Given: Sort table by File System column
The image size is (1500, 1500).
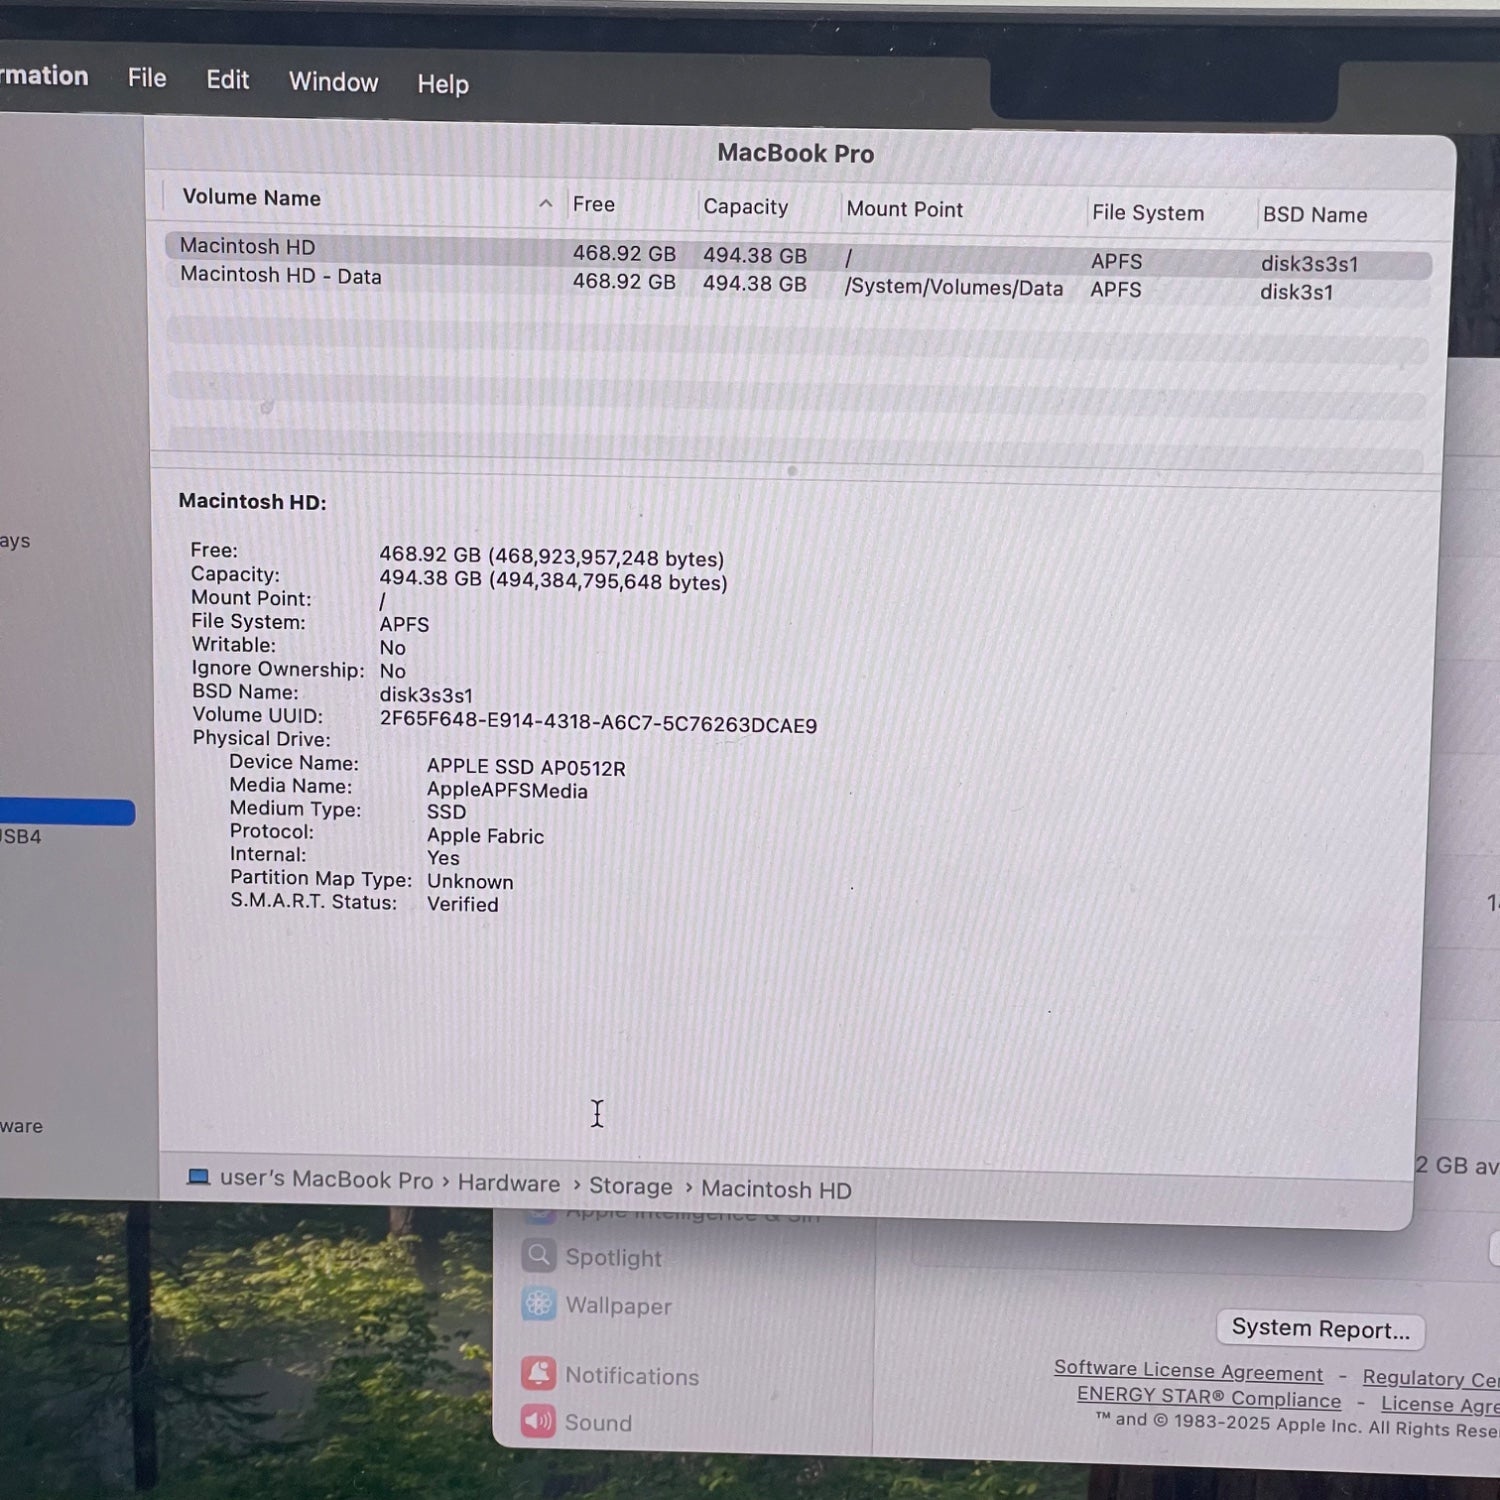Looking at the screenshot, I should point(1147,213).
